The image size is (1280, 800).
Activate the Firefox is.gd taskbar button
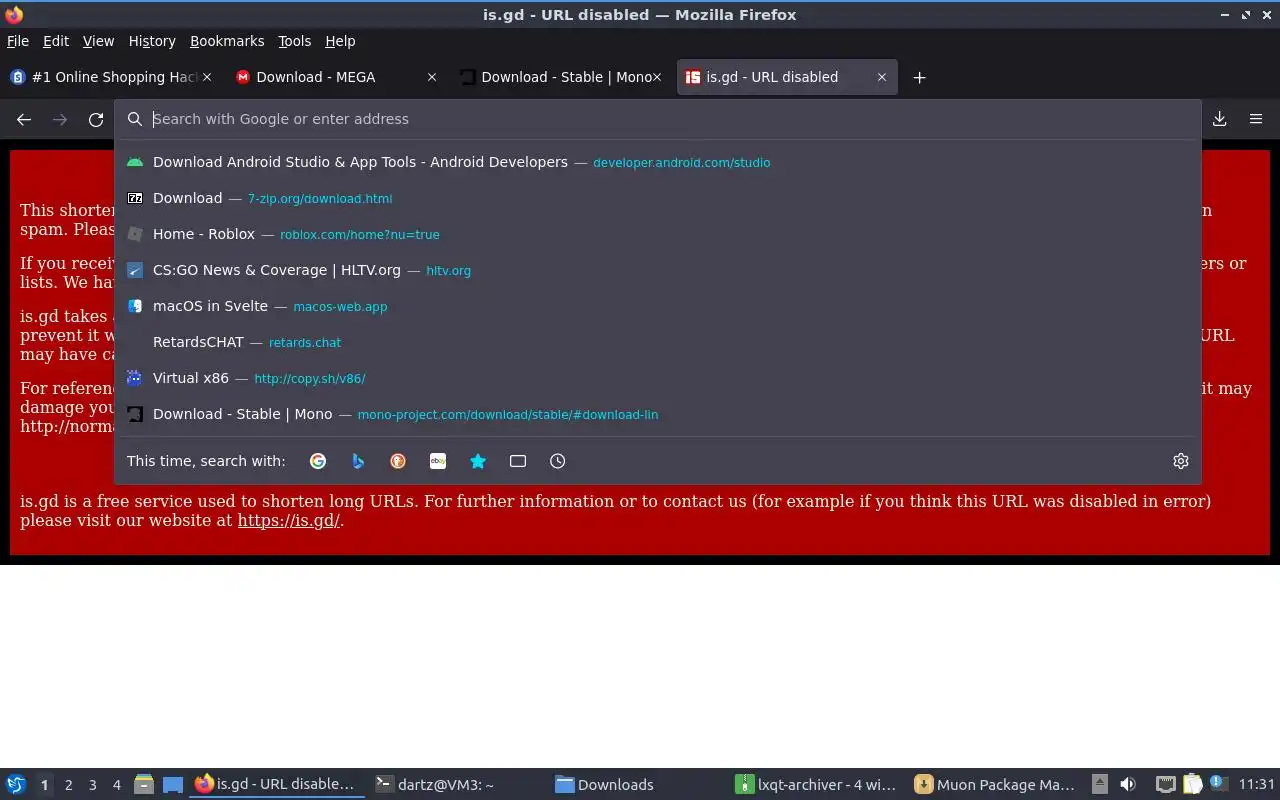276,785
